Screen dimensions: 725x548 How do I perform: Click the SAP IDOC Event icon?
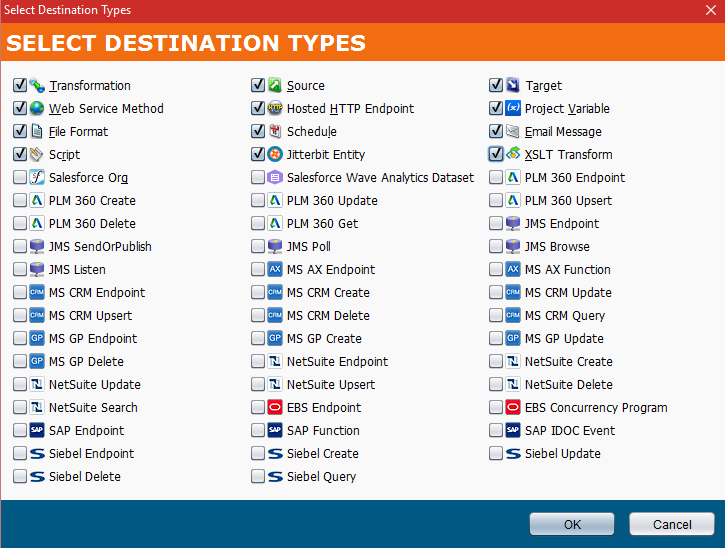(x=513, y=431)
